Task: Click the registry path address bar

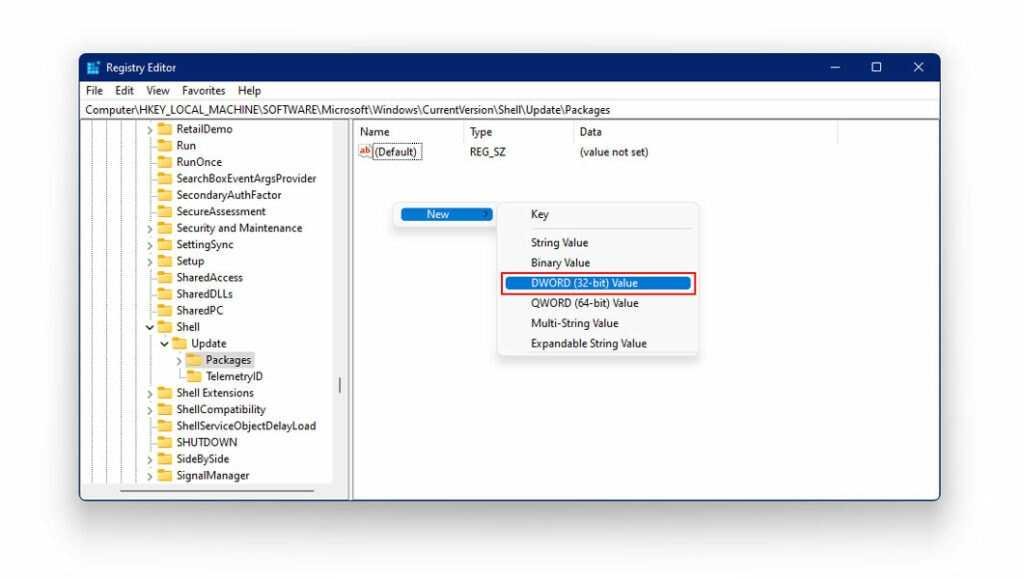Action: [511, 110]
